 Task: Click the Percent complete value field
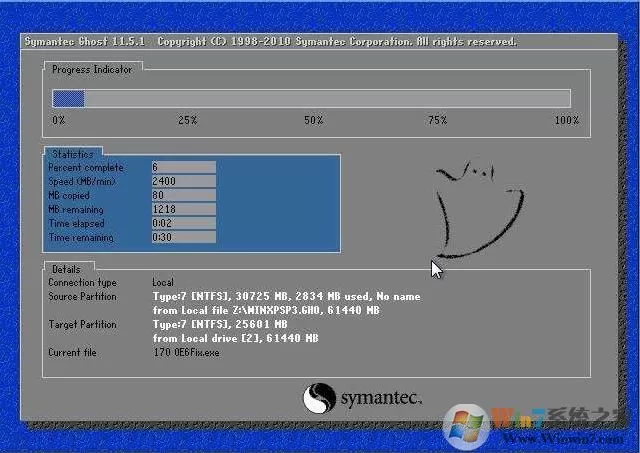(x=184, y=167)
